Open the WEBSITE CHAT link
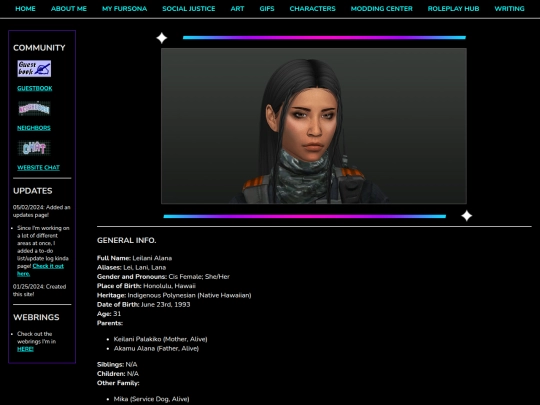The width and height of the screenshot is (540, 405). pos(38,167)
